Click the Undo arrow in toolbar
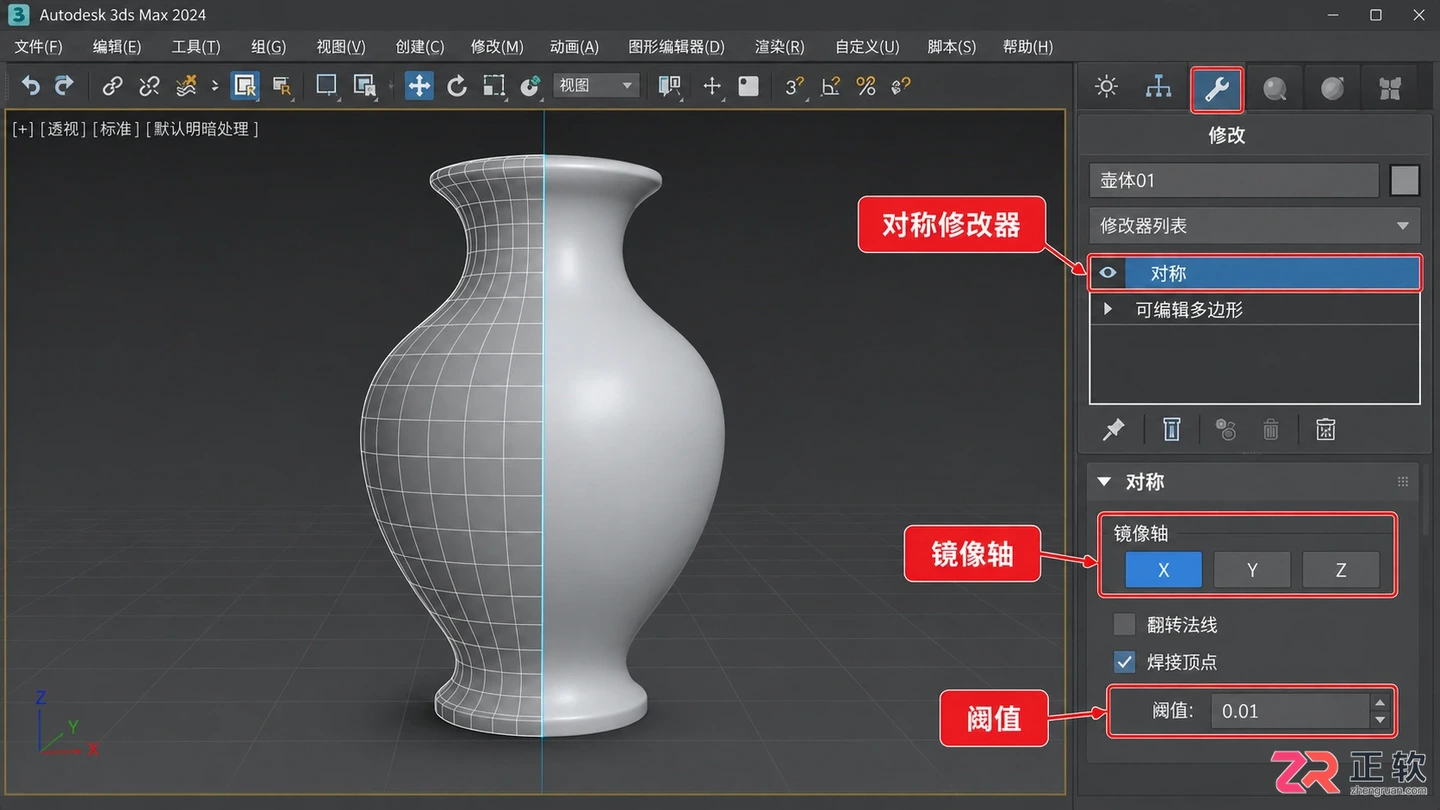The width and height of the screenshot is (1440, 810). coord(31,86)
